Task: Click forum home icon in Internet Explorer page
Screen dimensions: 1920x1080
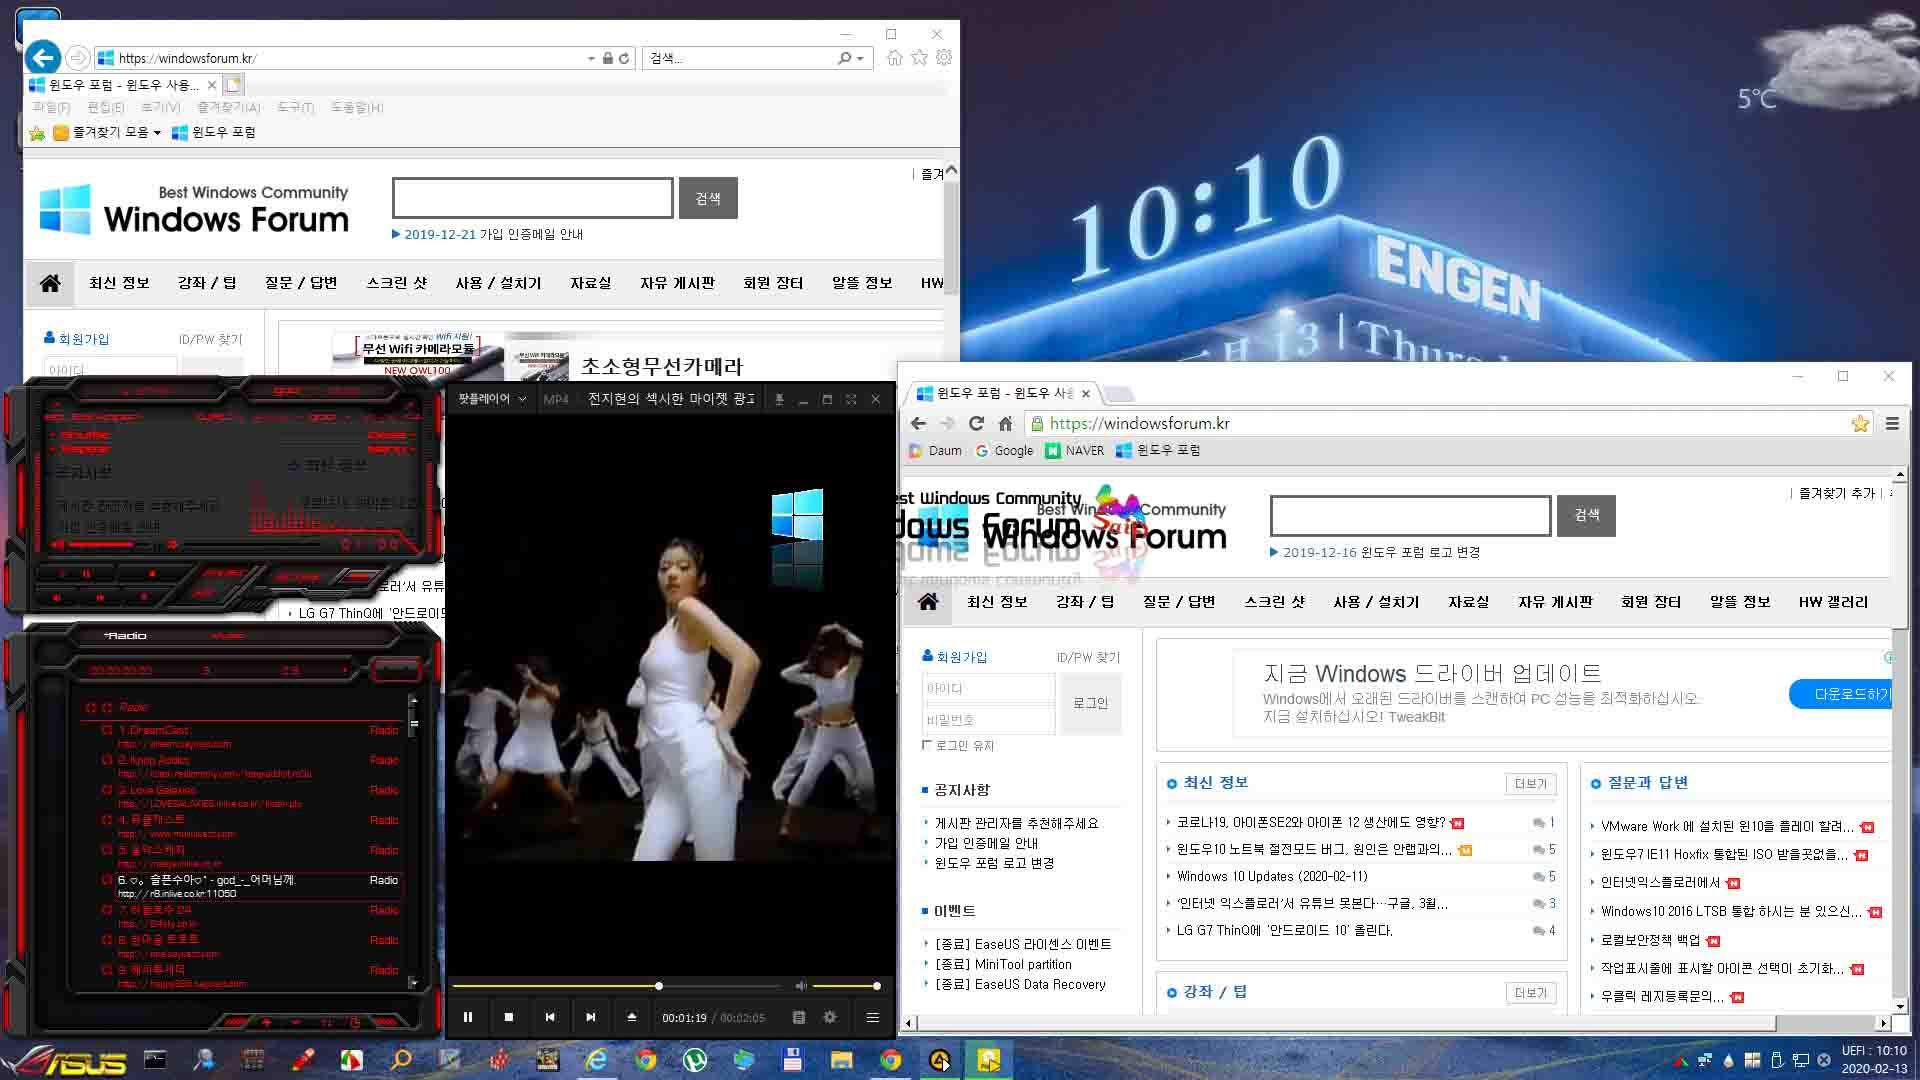Action: coord(50,283)
